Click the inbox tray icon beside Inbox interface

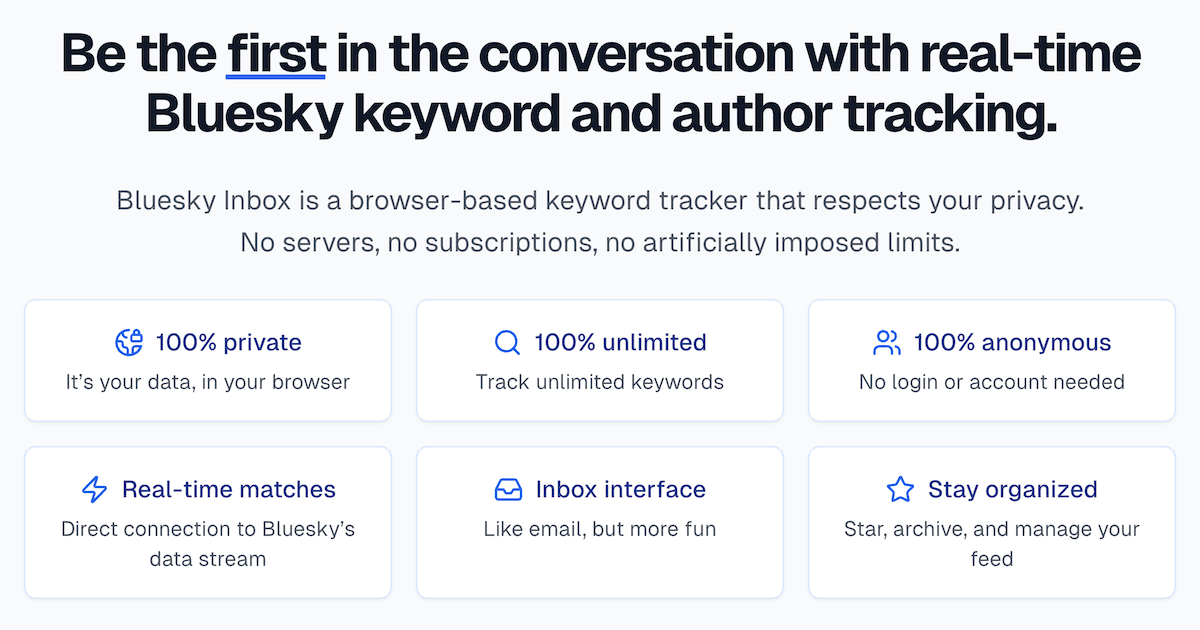[509, 490]
